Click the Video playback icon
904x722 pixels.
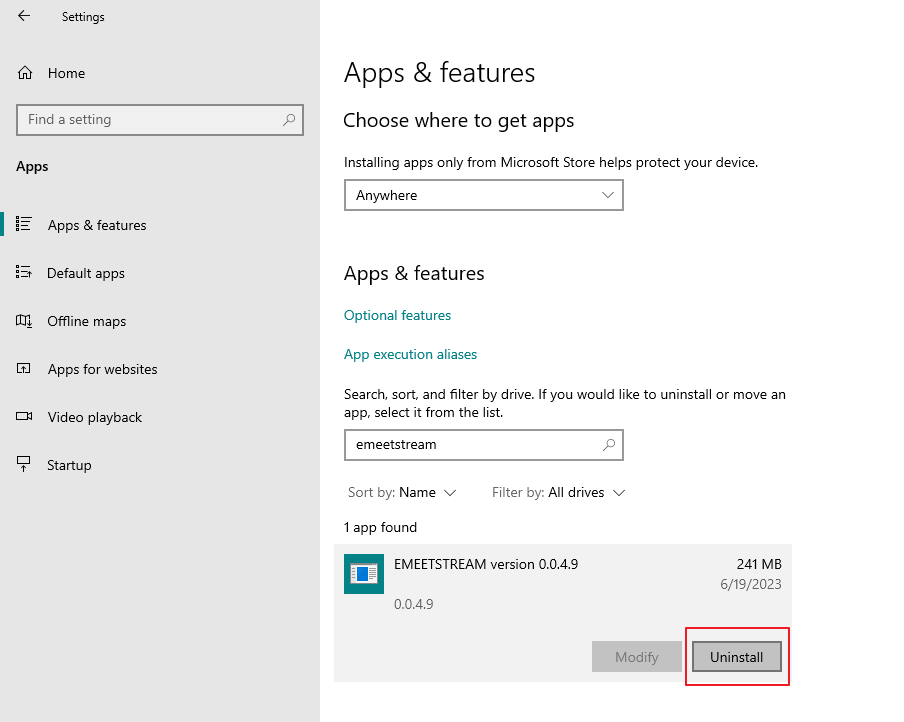[x=25, y=417]
